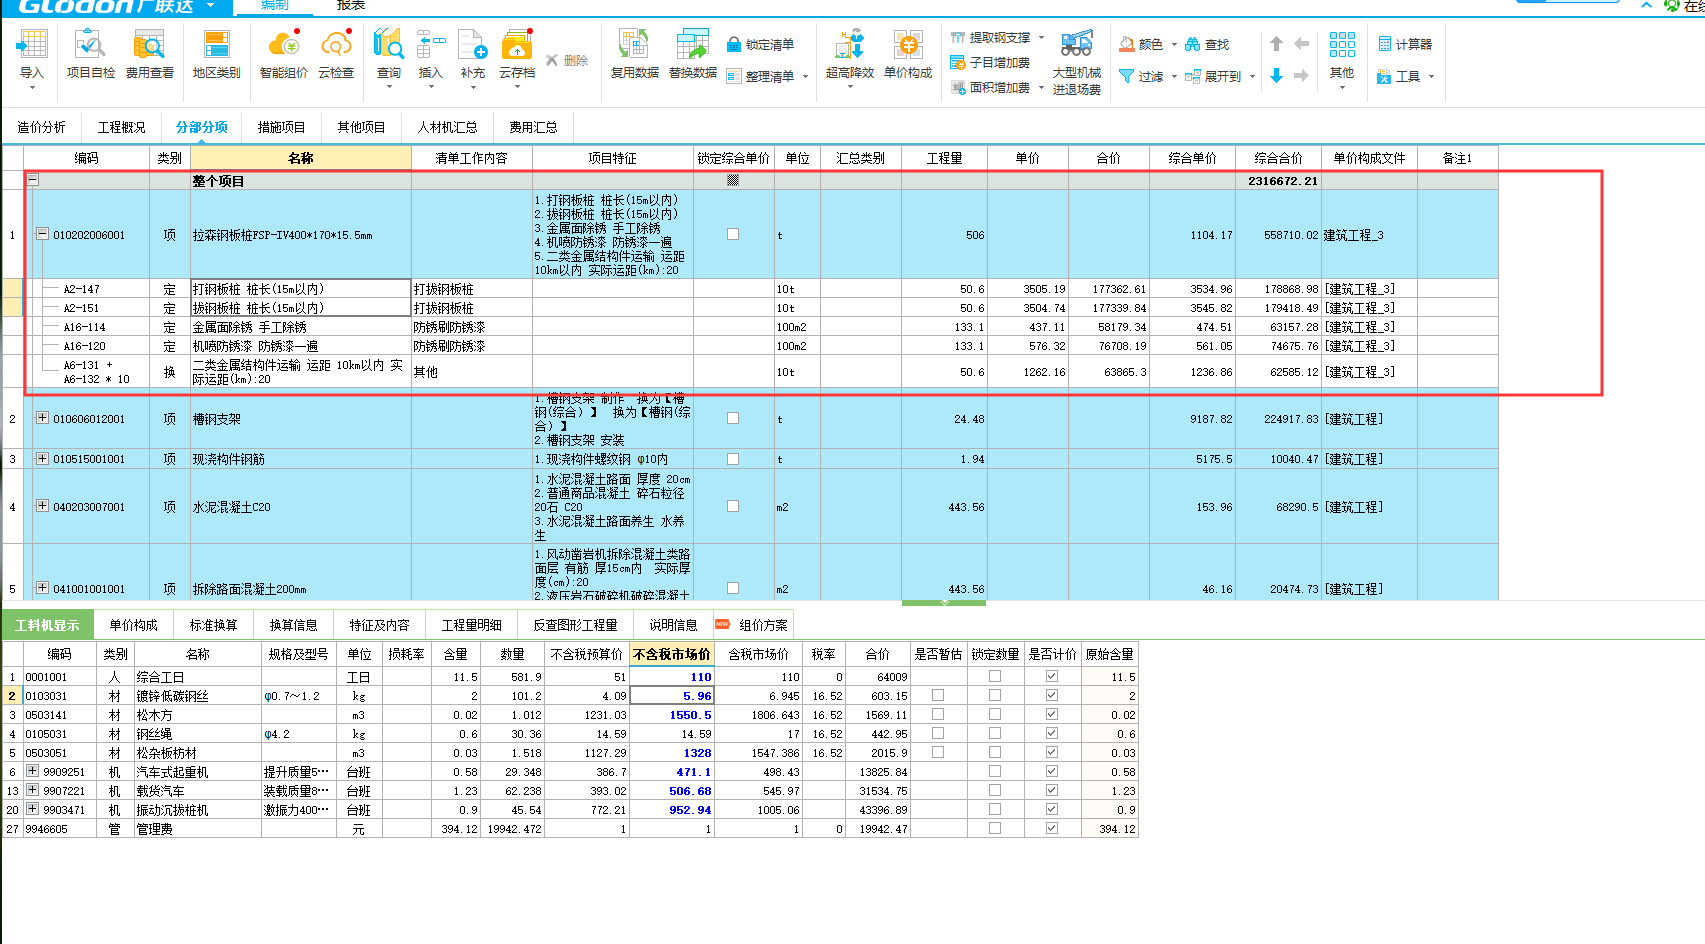Open the 组价方案 lower tab
Screen dimensions: 1705x944
coord(755,625)
